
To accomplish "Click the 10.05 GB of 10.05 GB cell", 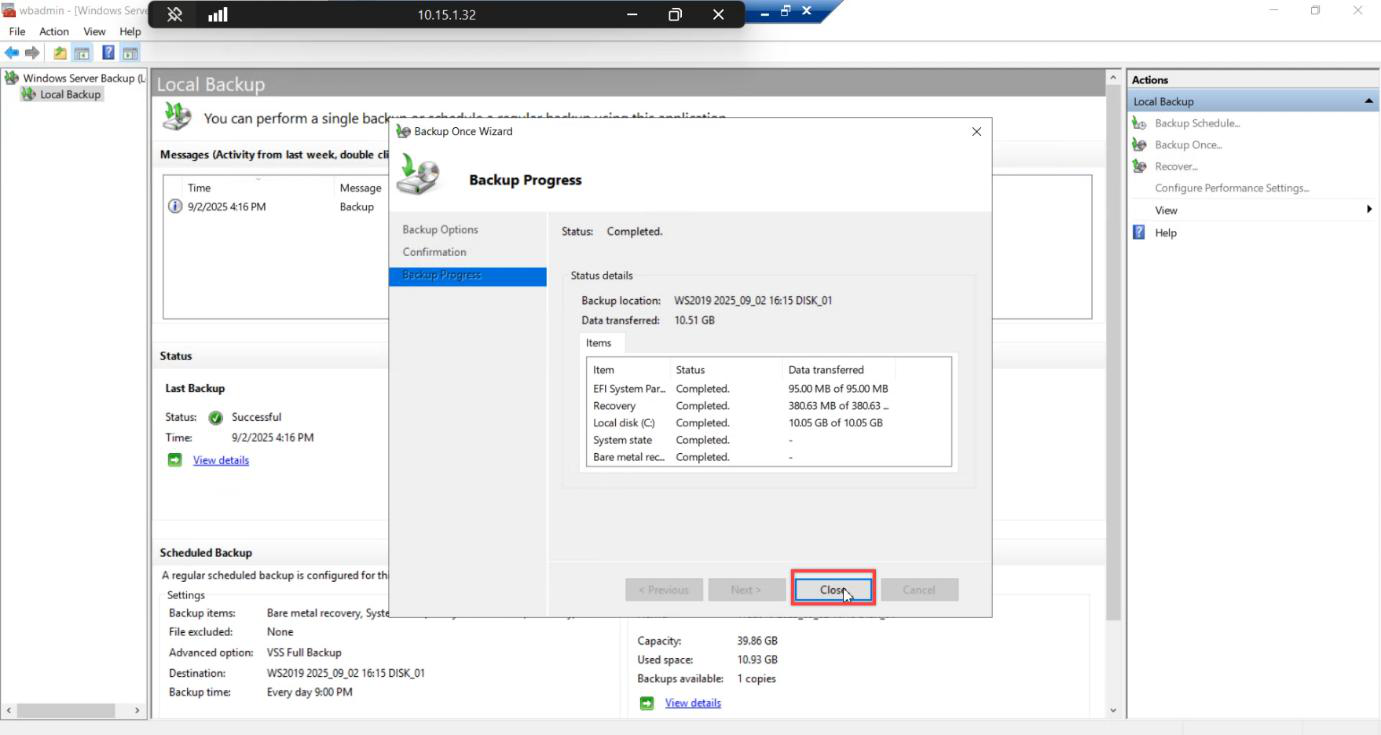I will (x=835, y=423).
